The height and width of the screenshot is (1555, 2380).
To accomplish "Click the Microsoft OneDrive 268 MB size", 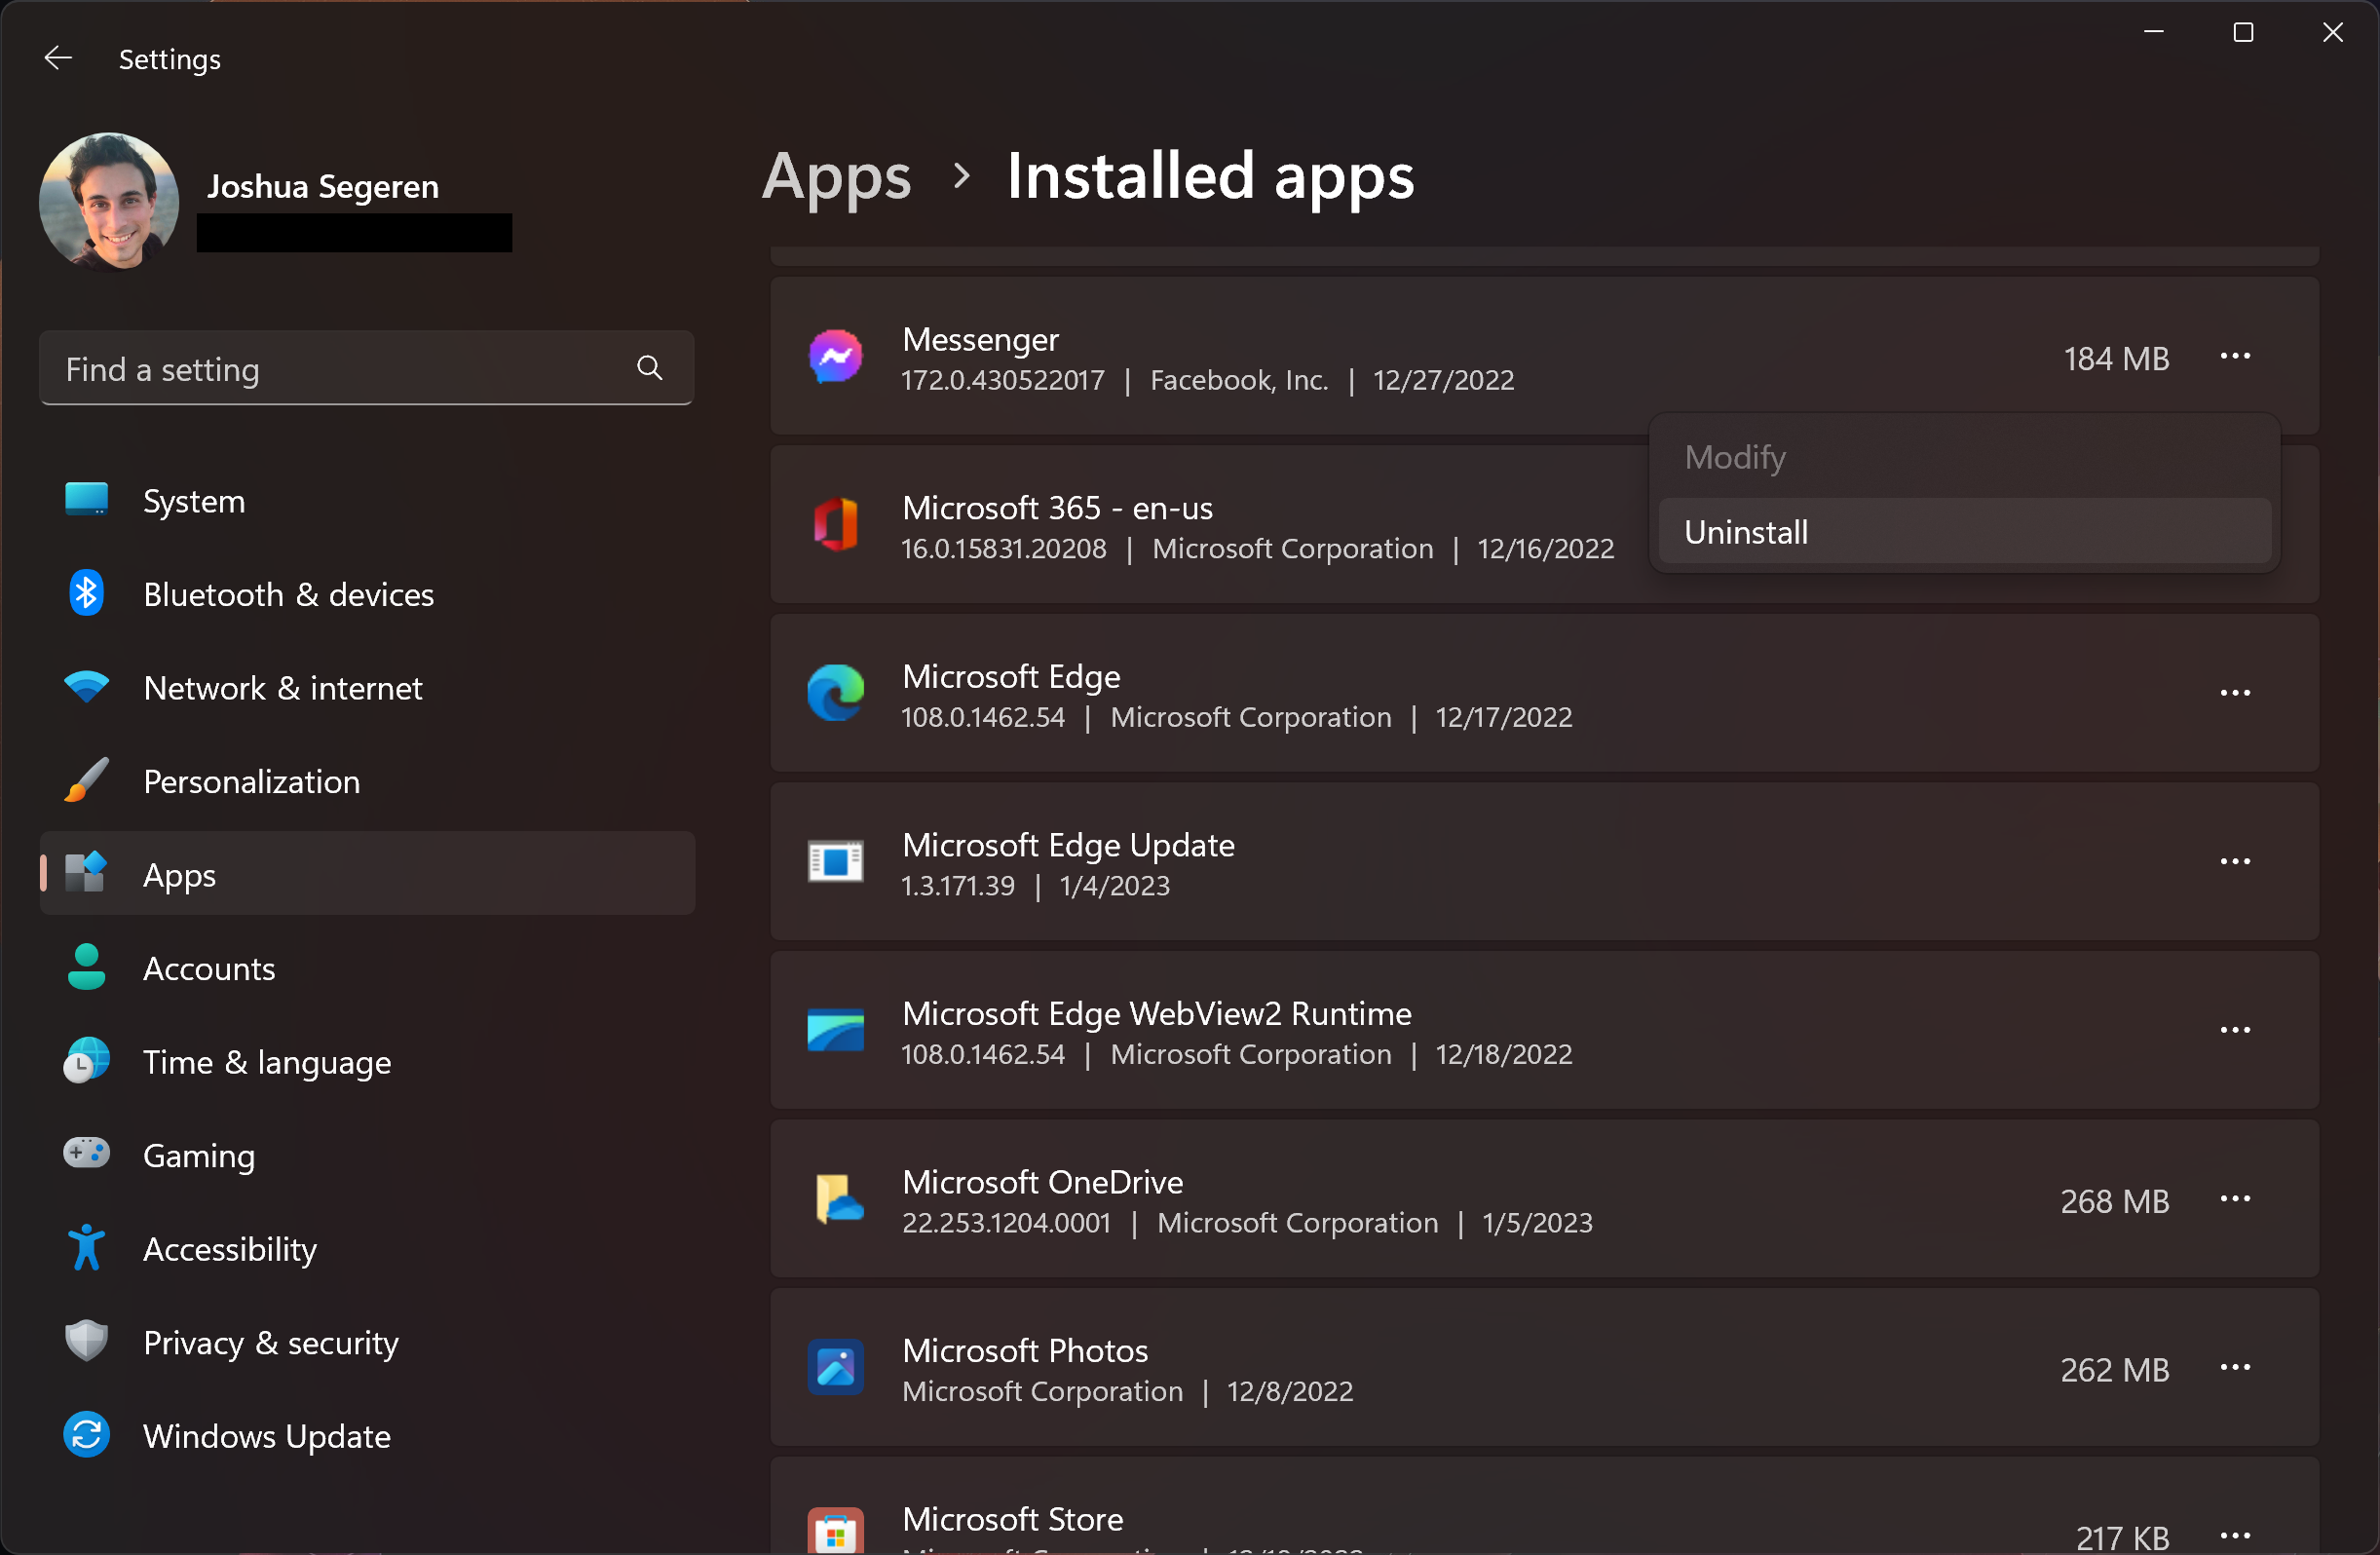I will pyautogui.click(x=2114, y=1201).
